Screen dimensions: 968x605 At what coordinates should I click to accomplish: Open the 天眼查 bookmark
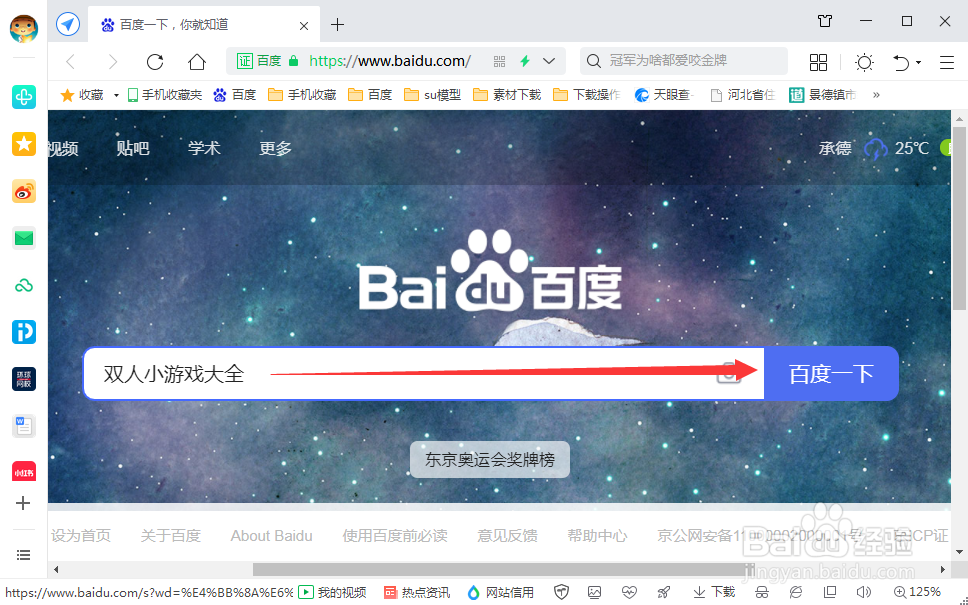coord(664,95)
